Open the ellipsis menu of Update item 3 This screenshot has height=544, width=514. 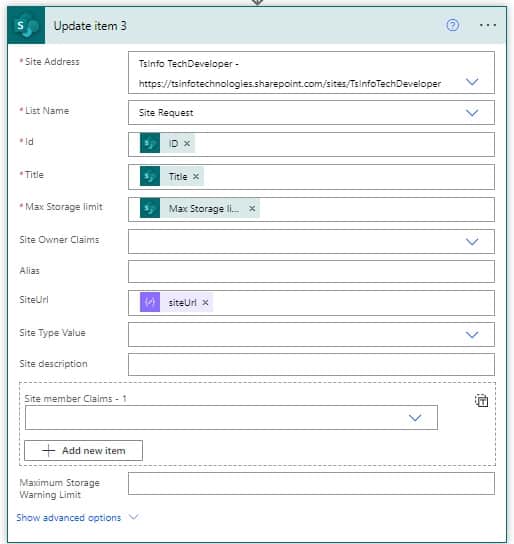coord(488,25)
